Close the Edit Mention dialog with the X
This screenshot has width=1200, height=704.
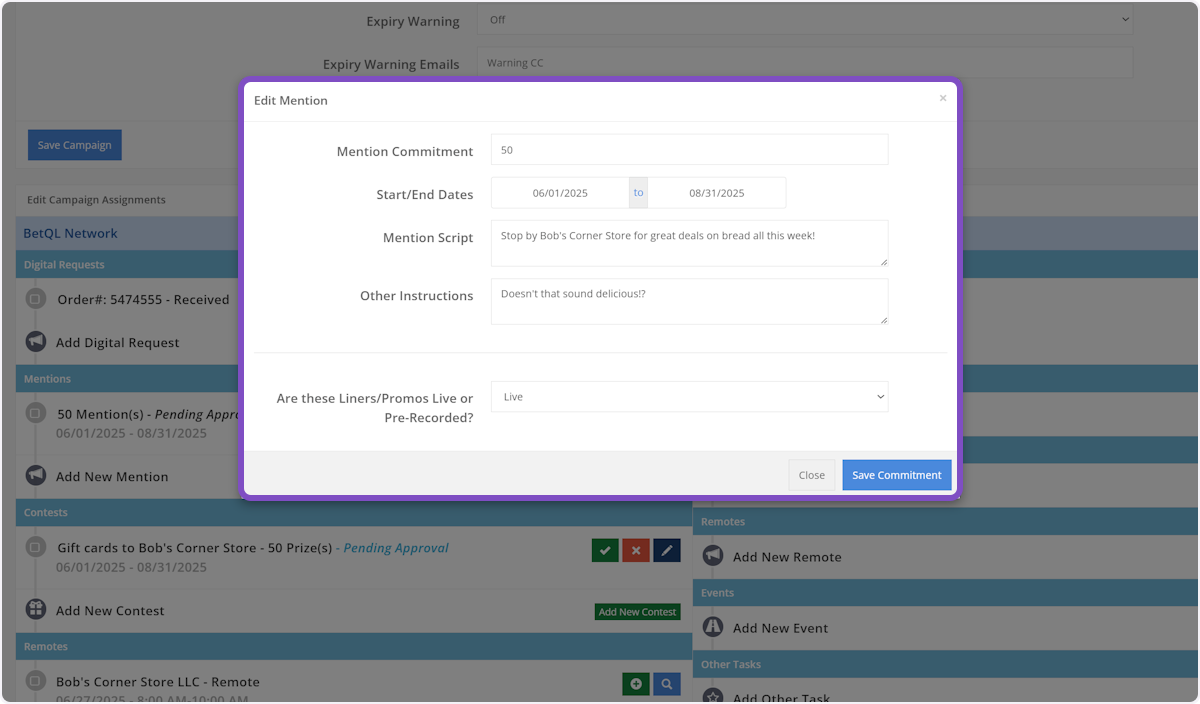click(942, 99)
